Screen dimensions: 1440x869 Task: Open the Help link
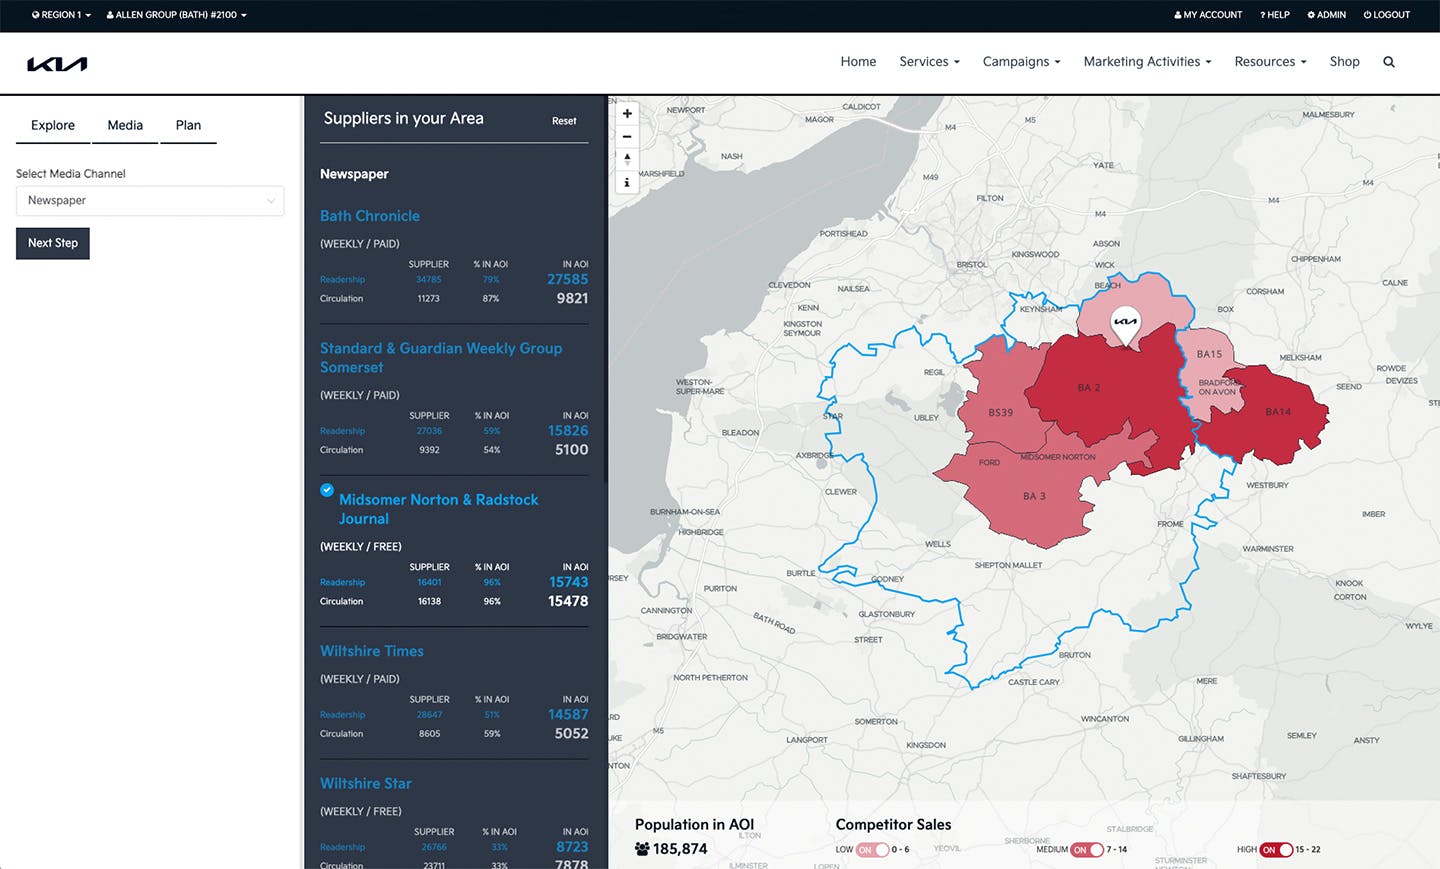tap(1275, 15)
